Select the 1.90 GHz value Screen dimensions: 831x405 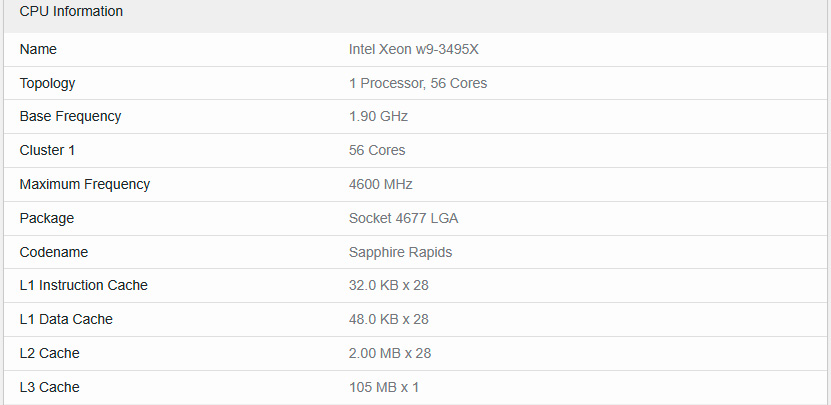pyautogui.click(x=378, y=116)
